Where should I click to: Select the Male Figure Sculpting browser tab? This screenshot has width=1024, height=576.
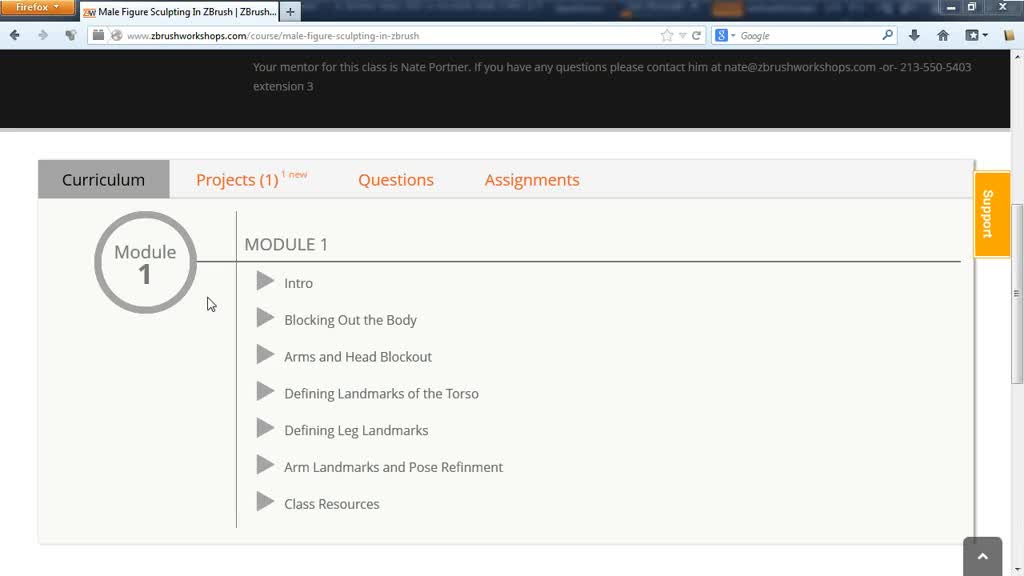click(179, 12)
